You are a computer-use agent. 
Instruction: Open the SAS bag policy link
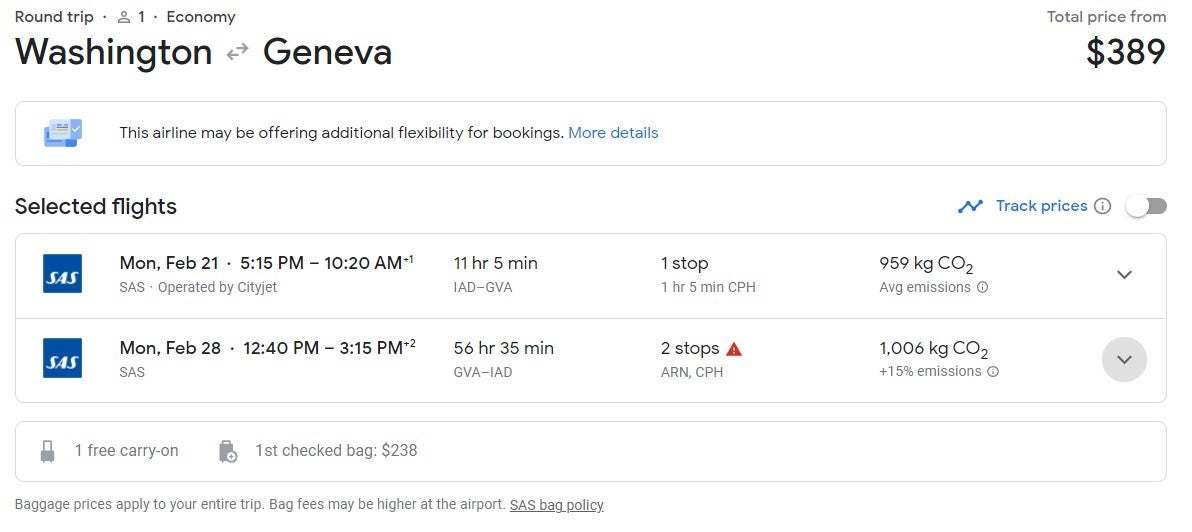coord(556,505)
